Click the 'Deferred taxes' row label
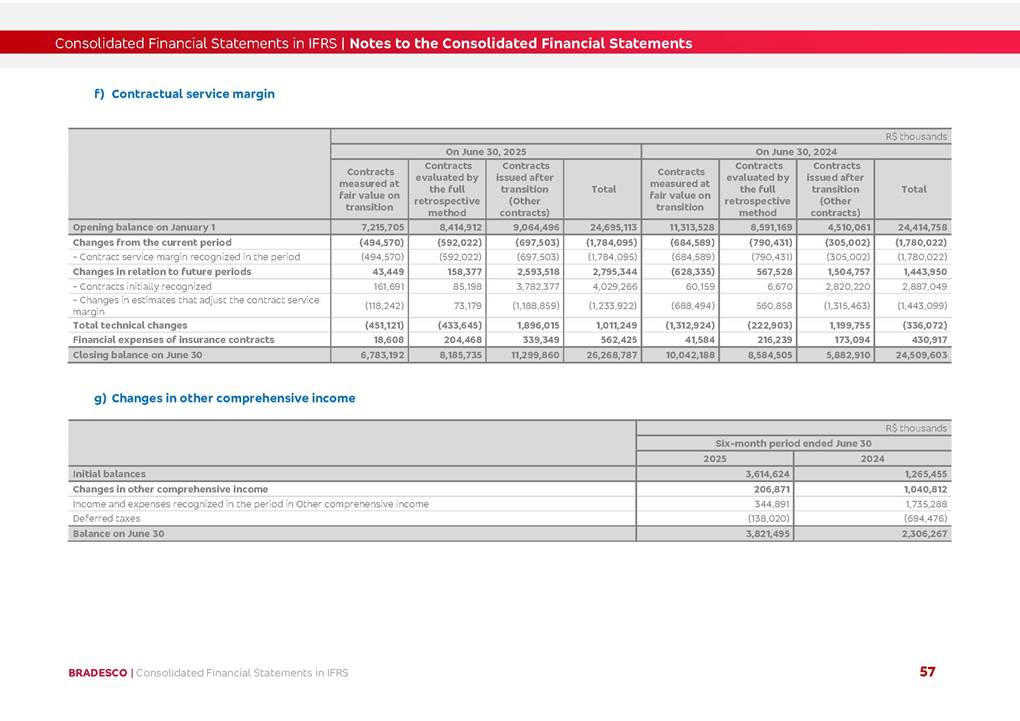Image resolution: width=1020 pixels, height=721 pixels. tap(106, 519)
